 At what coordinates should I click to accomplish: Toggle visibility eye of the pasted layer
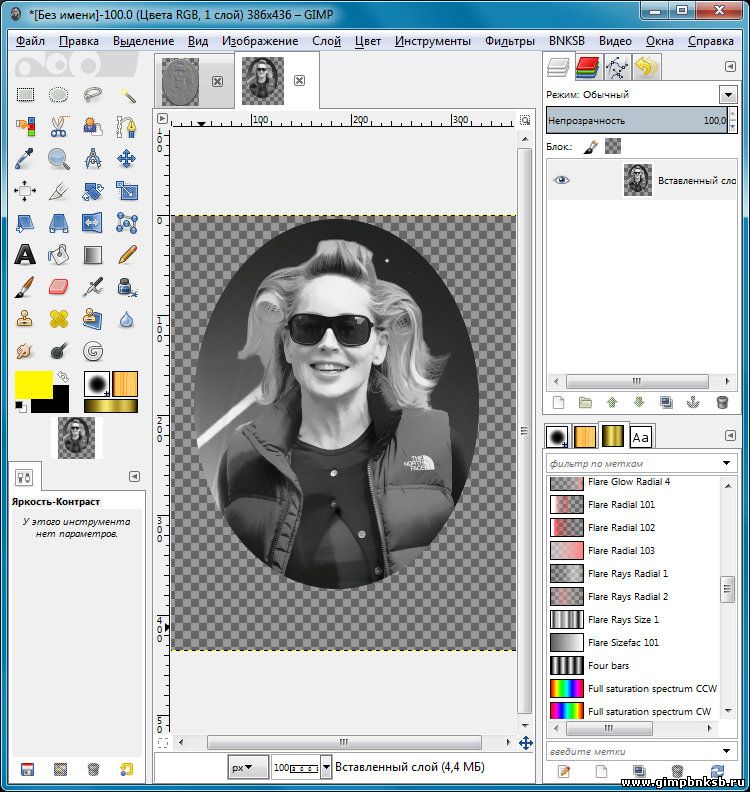pyautogui.click(x=562, y=180)
